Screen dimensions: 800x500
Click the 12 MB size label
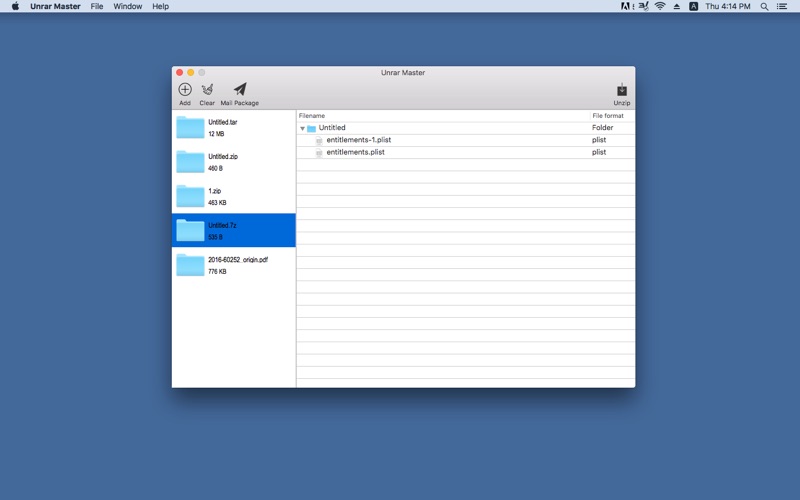pyautogui.click(x=216, y=134)
